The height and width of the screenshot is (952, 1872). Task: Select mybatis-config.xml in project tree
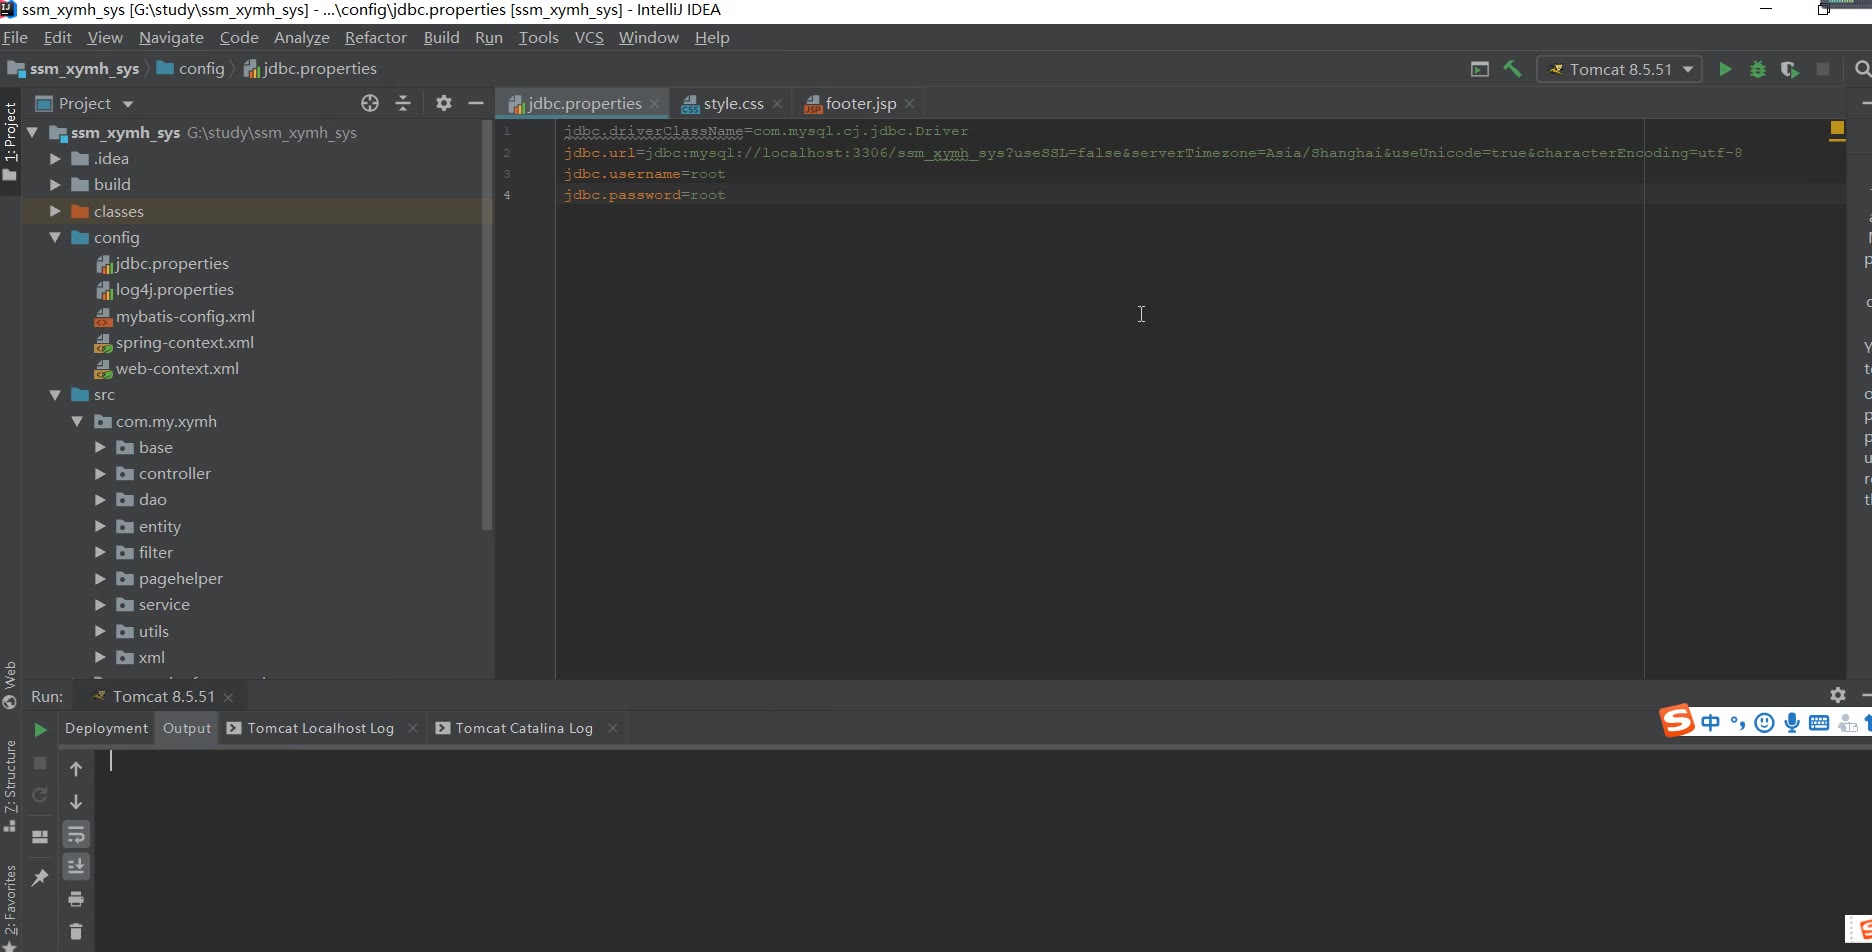185,316
